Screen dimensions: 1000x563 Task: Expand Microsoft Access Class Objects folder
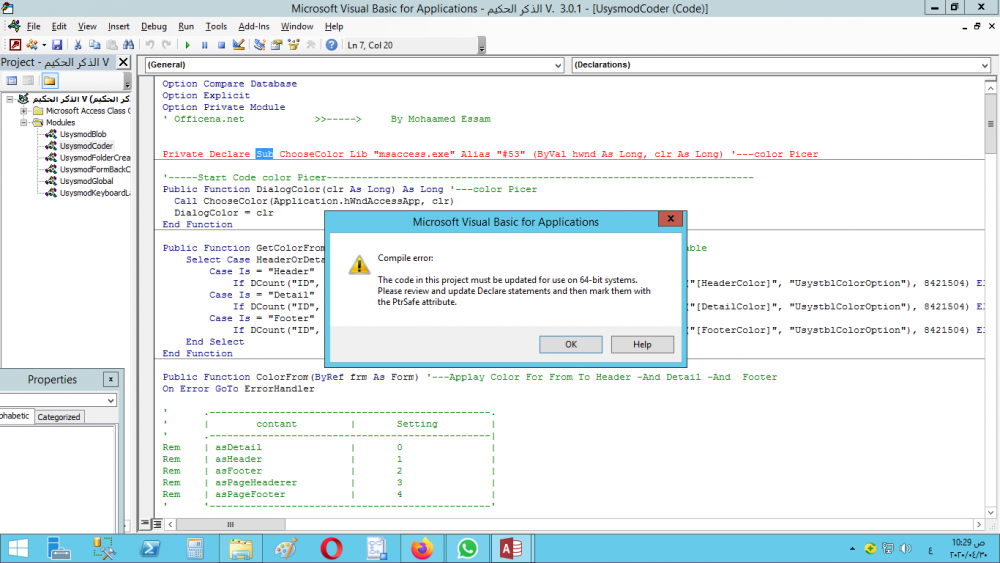coord(24,110)
